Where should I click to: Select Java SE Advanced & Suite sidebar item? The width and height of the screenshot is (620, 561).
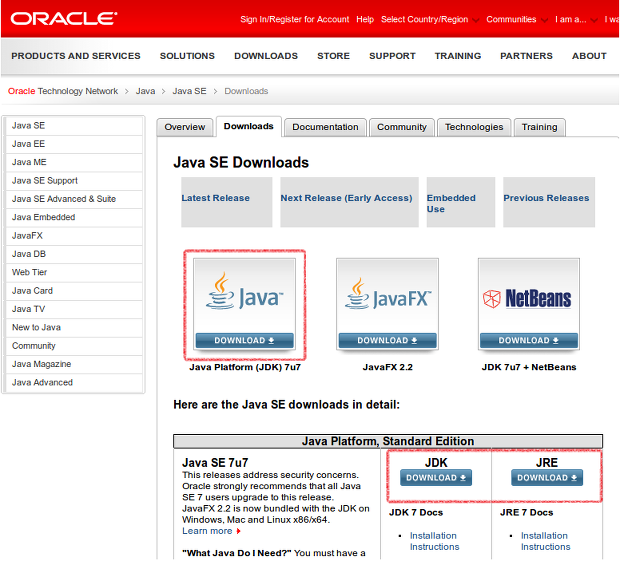pos(74,199)
